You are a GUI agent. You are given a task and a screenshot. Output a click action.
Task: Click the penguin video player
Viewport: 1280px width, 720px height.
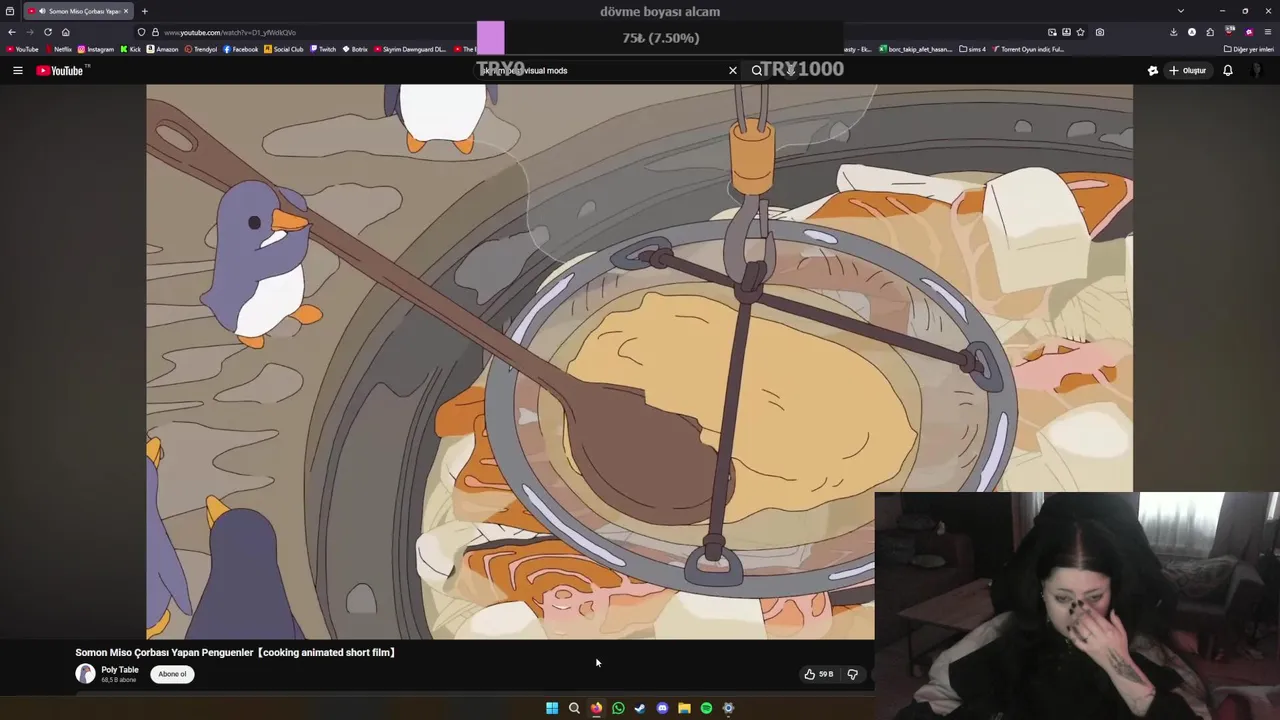pyautogui.click(x=639, y=361)
